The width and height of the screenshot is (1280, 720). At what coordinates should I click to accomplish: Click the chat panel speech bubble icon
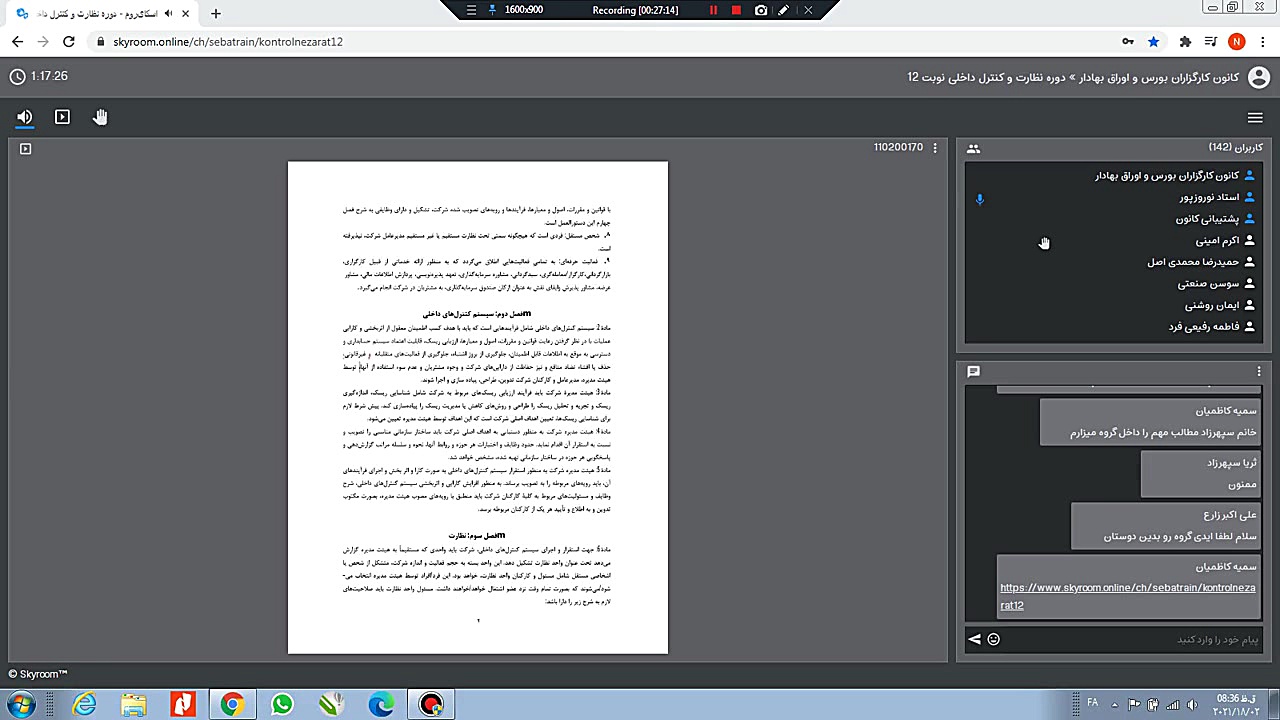coord(973,372)
